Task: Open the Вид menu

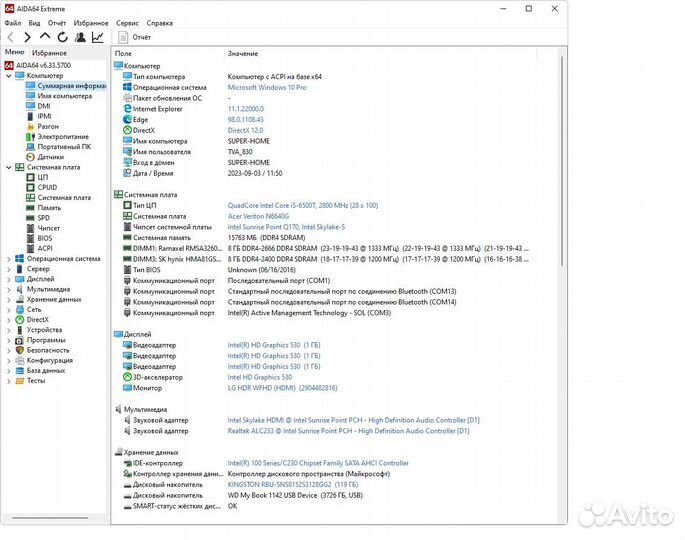Action: [34, 23]
